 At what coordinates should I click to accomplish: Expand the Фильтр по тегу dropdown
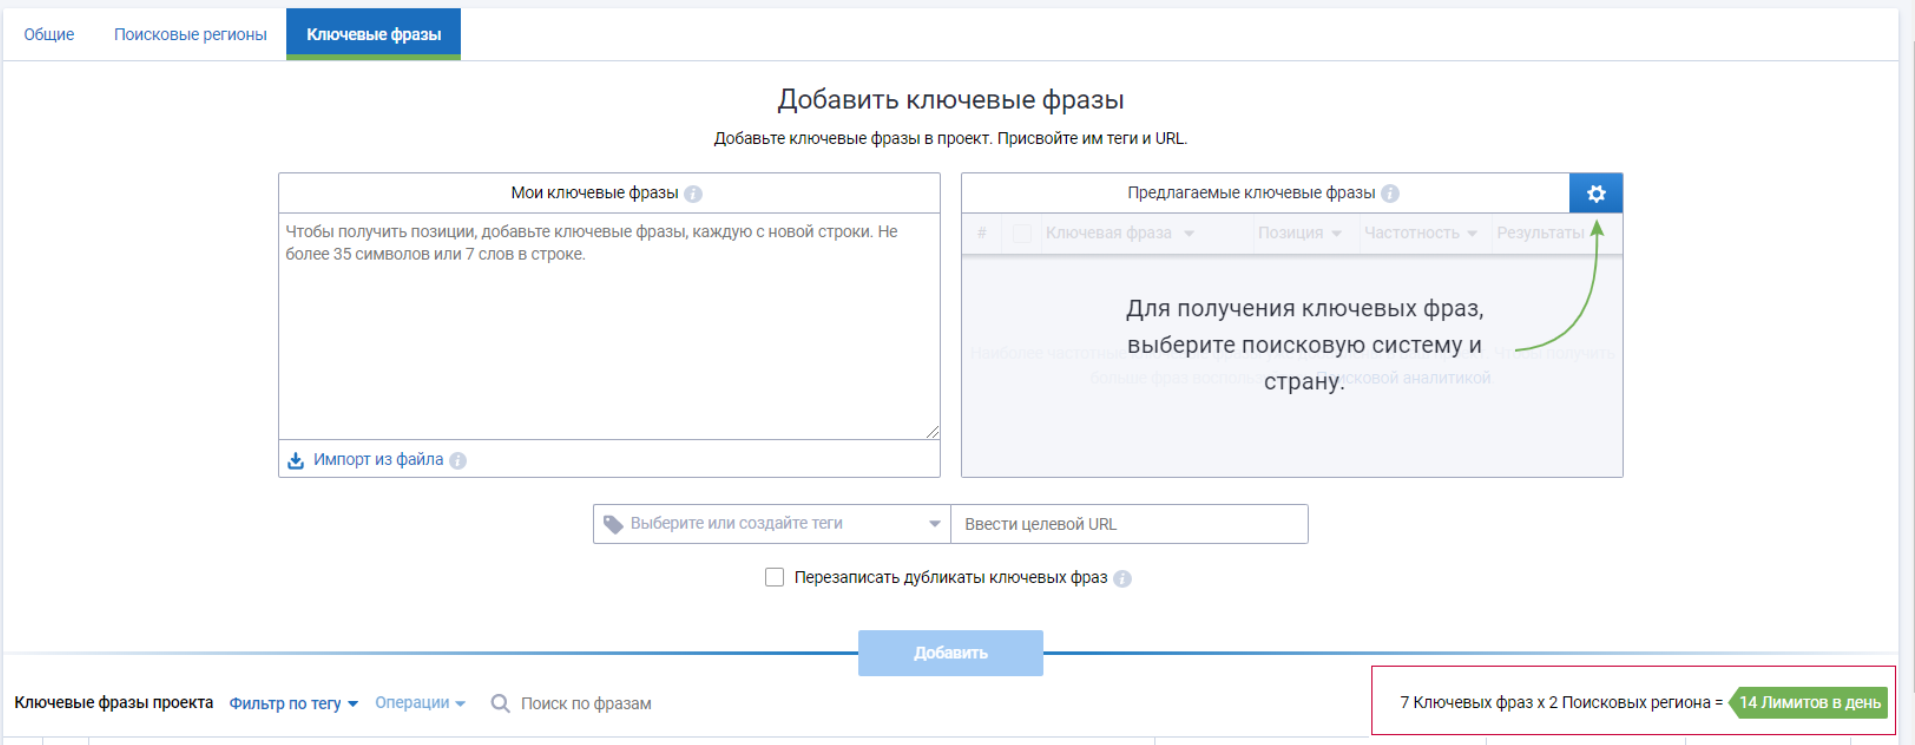293,704
